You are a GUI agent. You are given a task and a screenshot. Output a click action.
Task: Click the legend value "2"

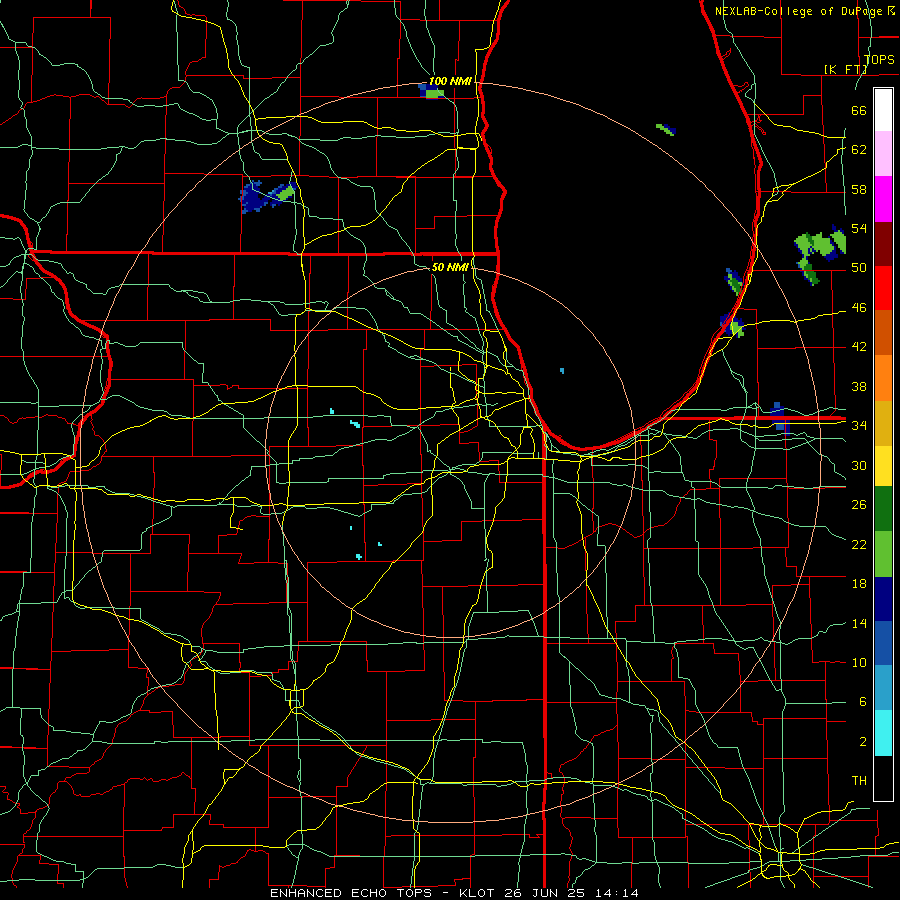coord(863,742)
